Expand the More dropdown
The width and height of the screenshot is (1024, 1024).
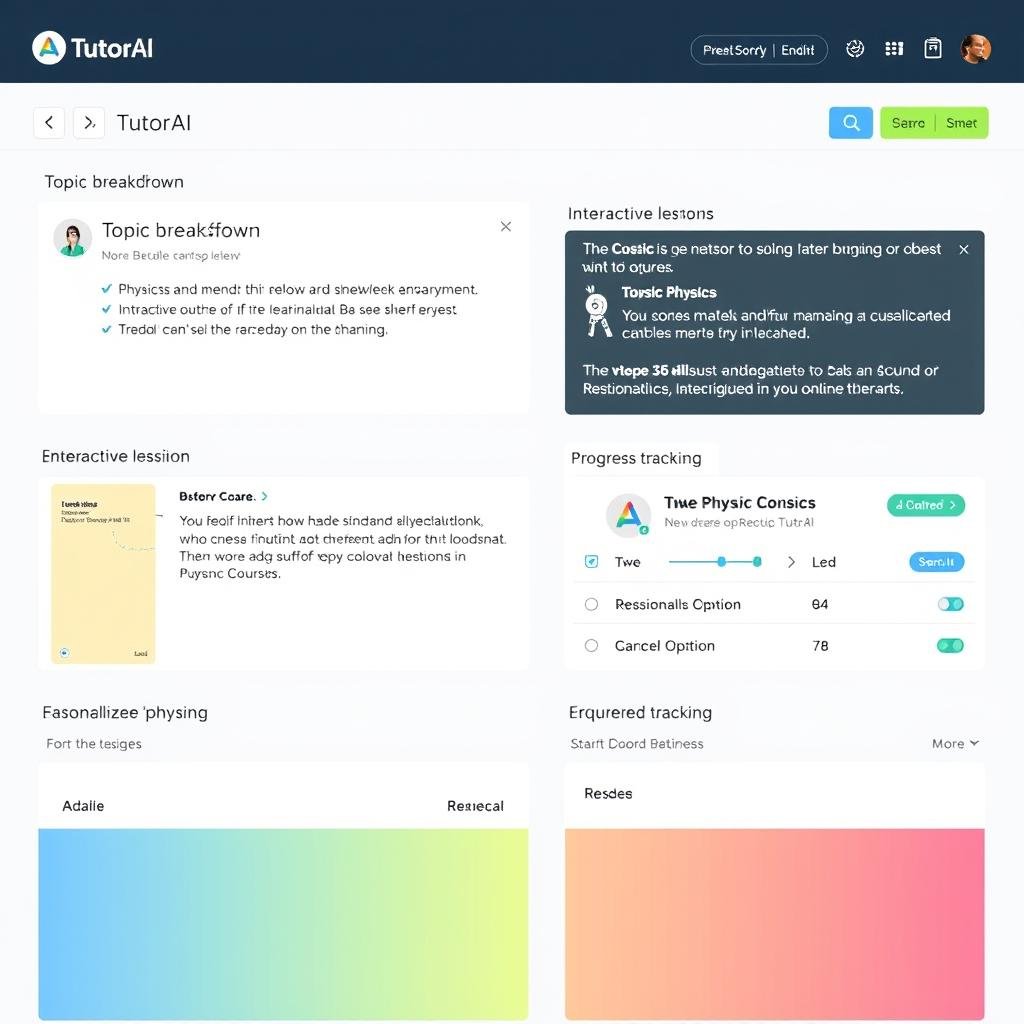pyautogui.click(x=955, y=743)
